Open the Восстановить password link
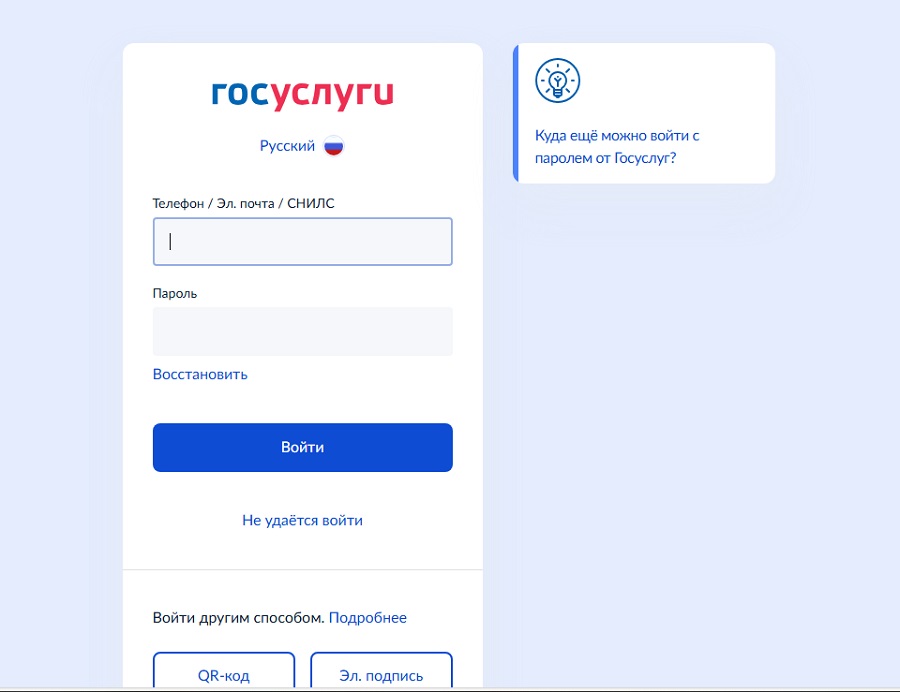900x692 pixels. tap(200, 374)
